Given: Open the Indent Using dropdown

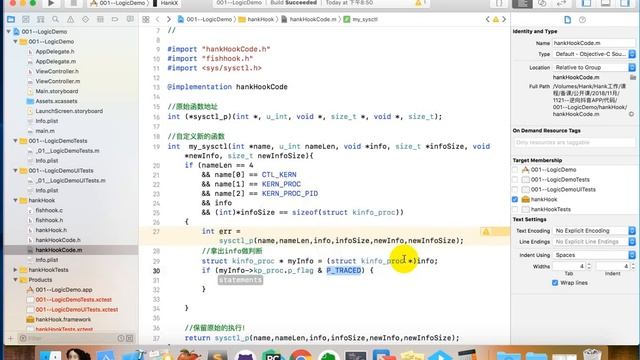Looking at the screenshot, I should pyautogui.click(x=594, y=255).
